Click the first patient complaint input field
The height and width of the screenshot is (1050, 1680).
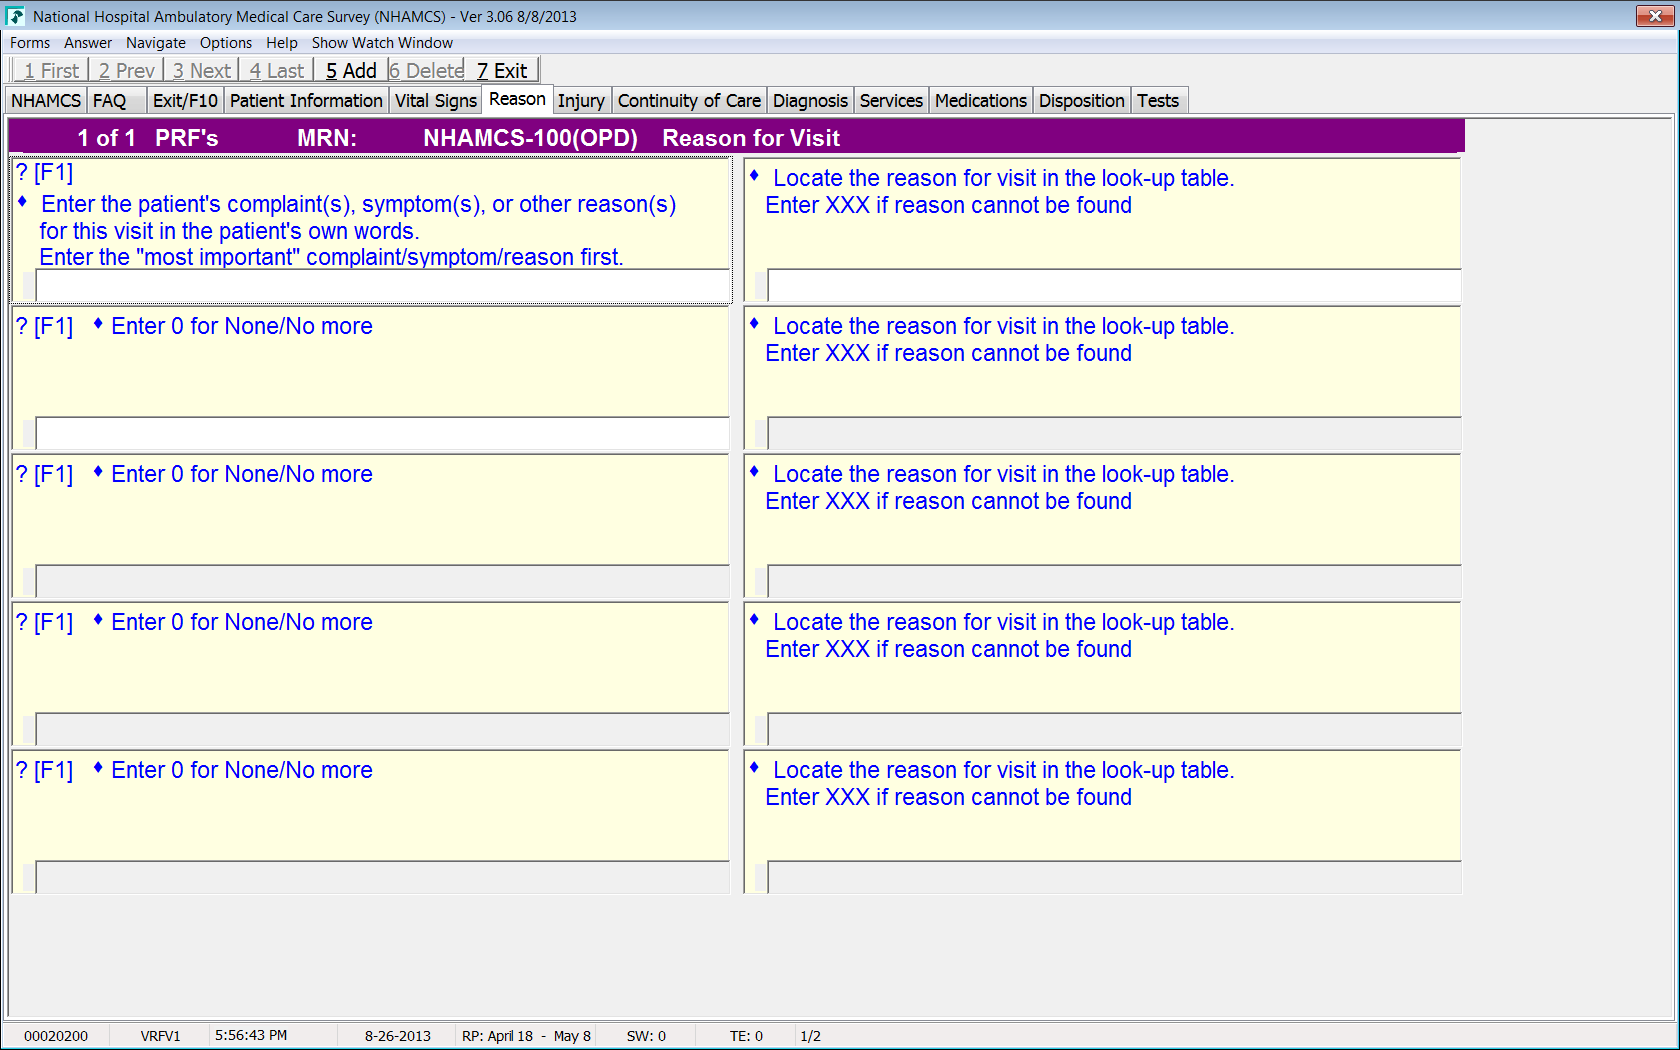pyautogui.click(x=383, y=285)
